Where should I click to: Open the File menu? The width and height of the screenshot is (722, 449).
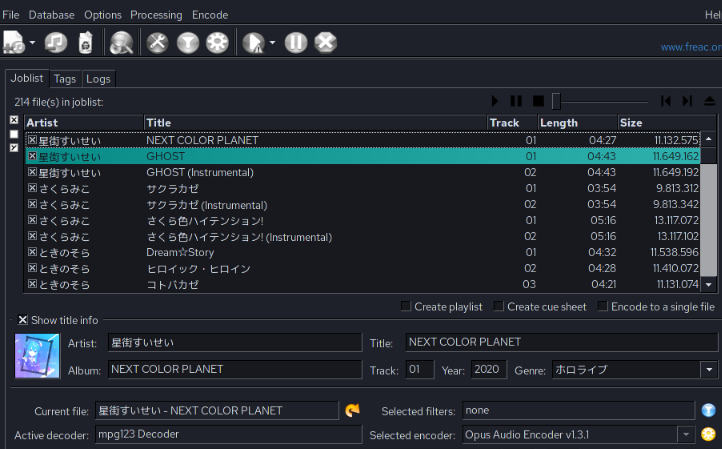pyautogui.click(x=11, y=15)
